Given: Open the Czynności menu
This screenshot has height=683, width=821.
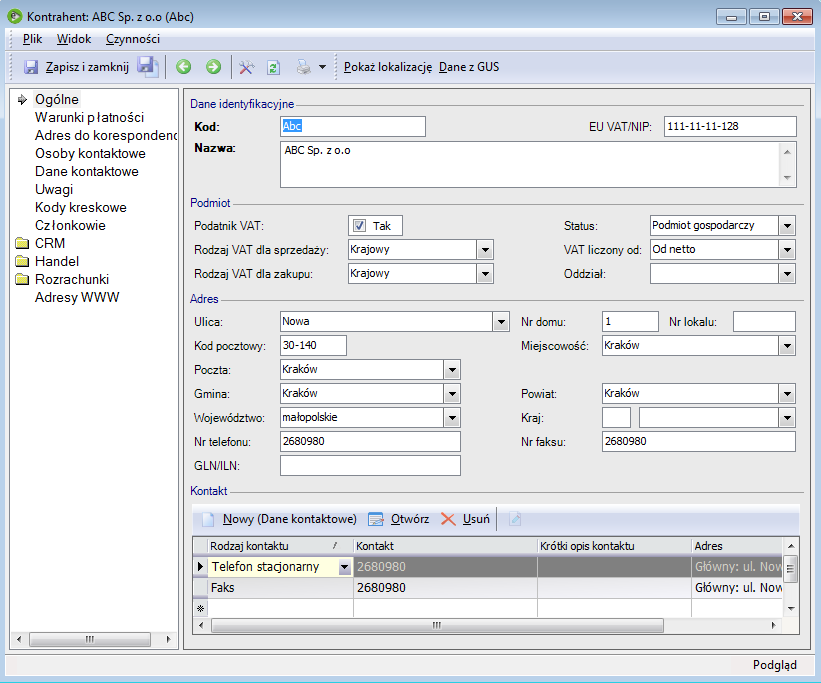Looking at the screenshot, I should [132, 39].
